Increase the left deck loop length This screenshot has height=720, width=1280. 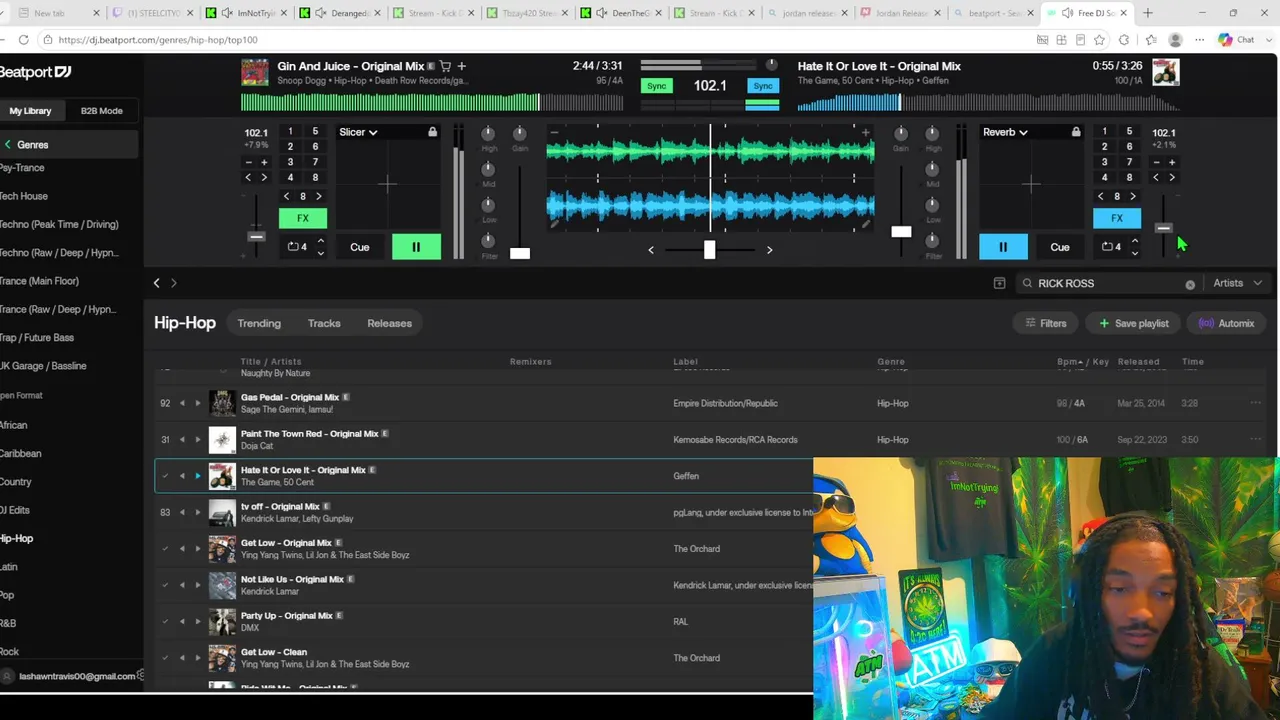tap(320, 240)
